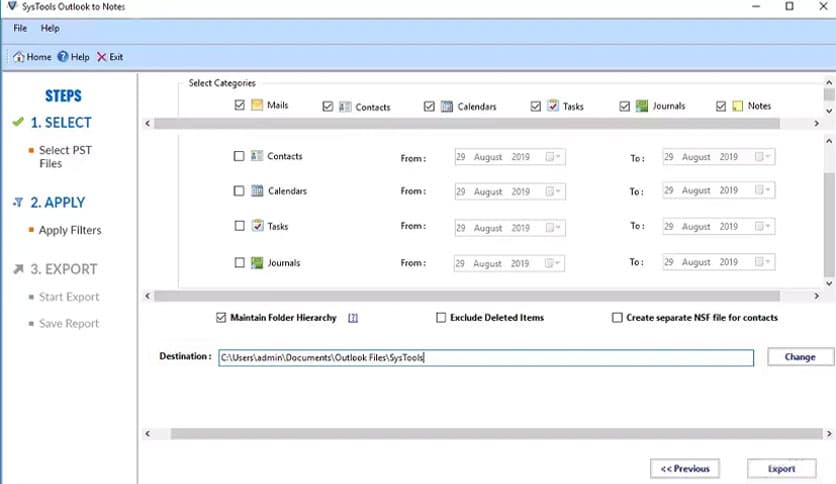This screenshot has height=484, width=836.
Task: Uncheck the Mails category checkbox
Action: click(x=239, y=105)
